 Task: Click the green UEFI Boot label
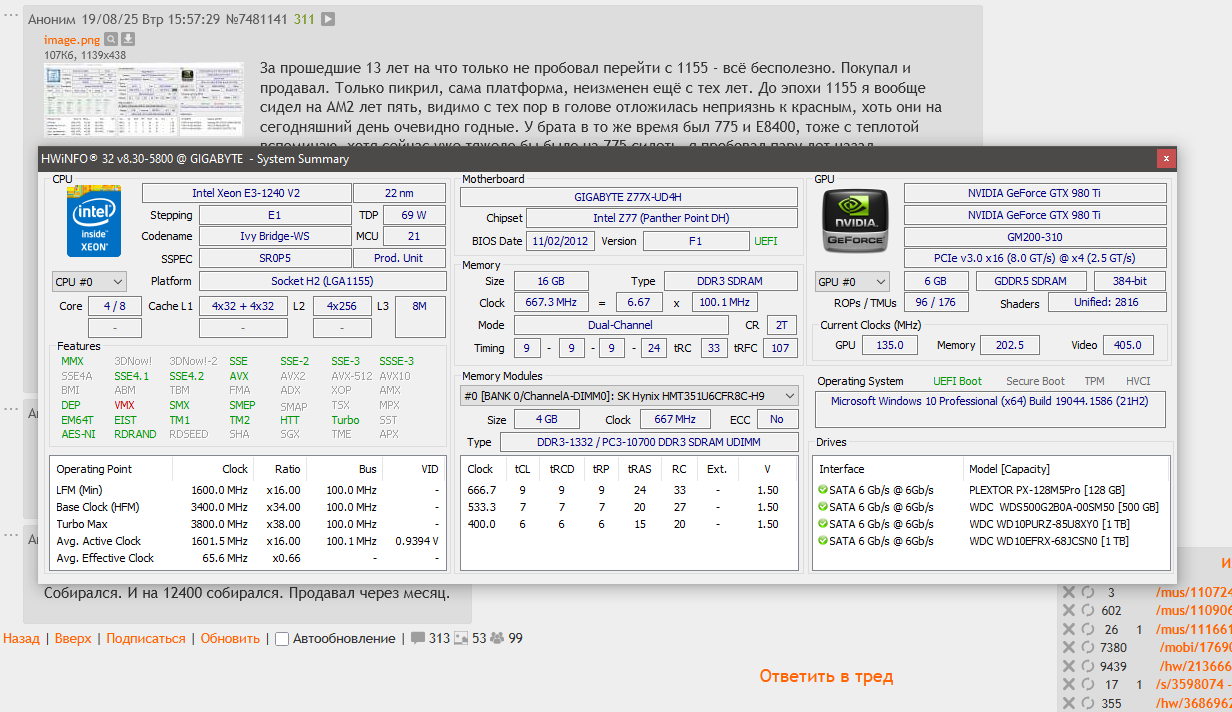958,381
